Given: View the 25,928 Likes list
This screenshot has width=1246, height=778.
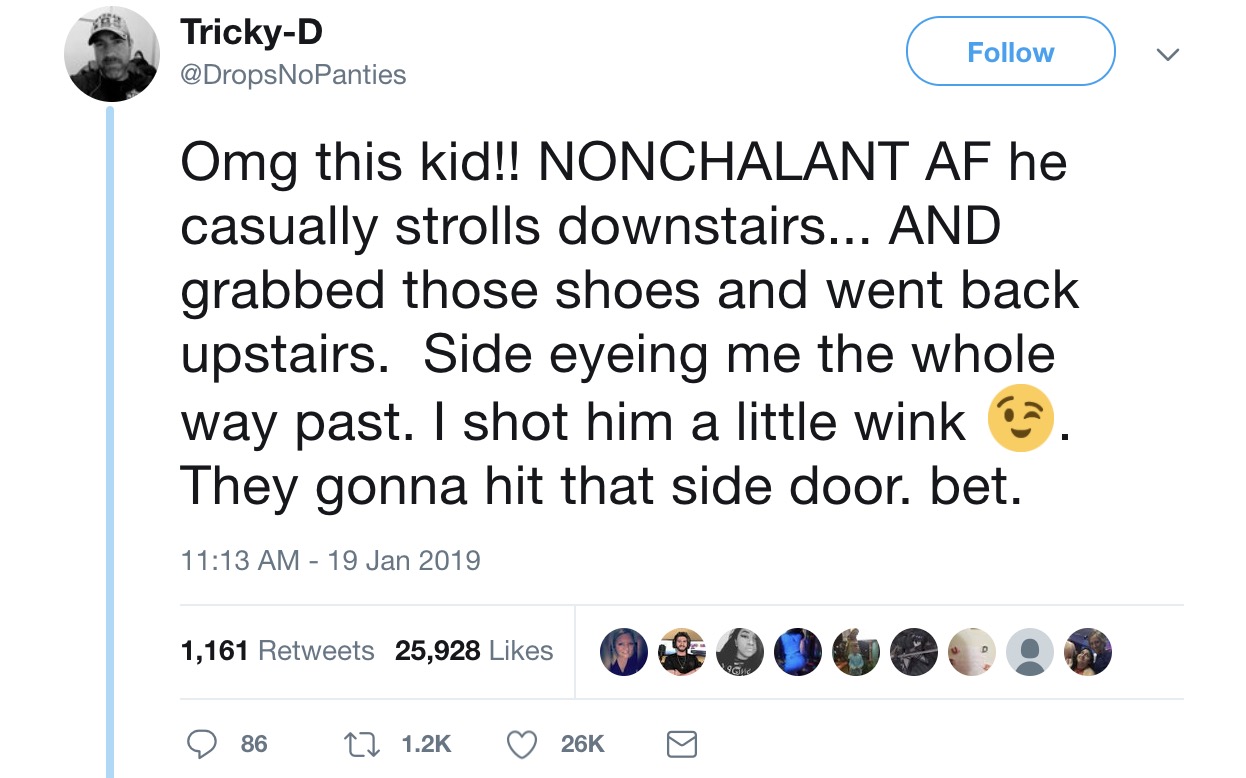Looking at the screenshot, I should coord(474,651).
